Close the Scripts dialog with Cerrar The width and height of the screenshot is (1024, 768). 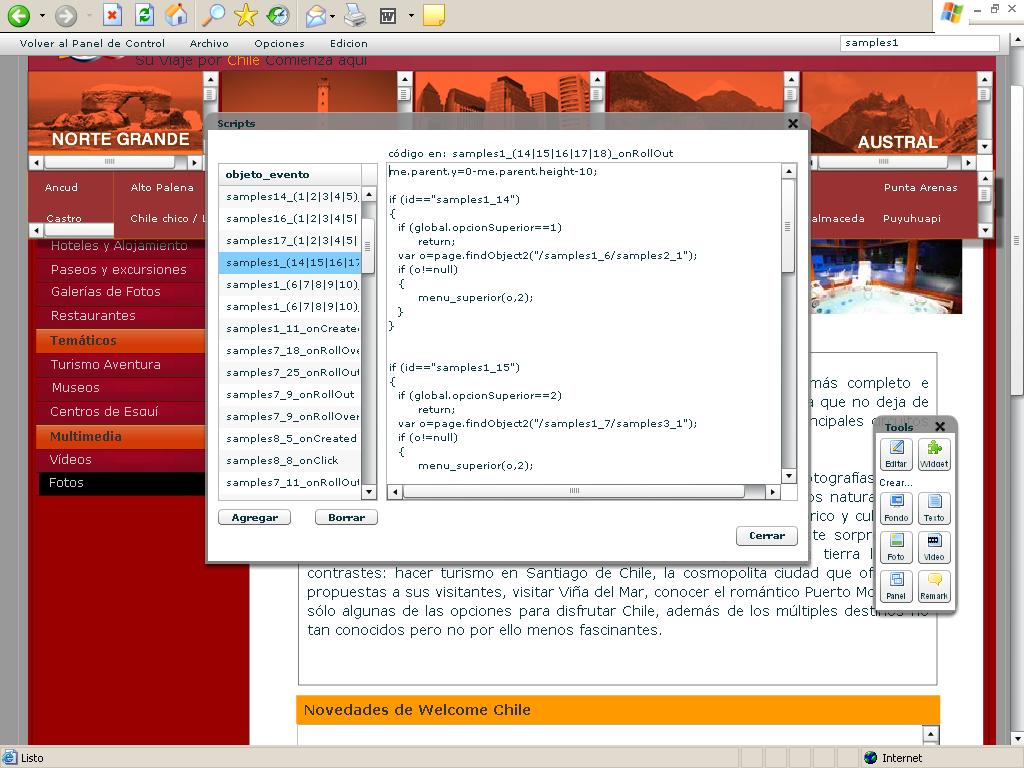(766, 536)
